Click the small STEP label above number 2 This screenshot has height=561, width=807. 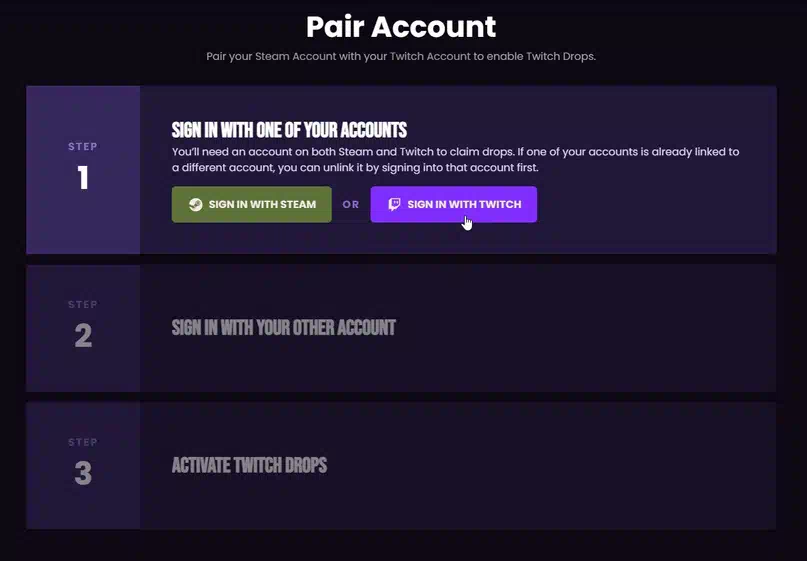[83, 304]
